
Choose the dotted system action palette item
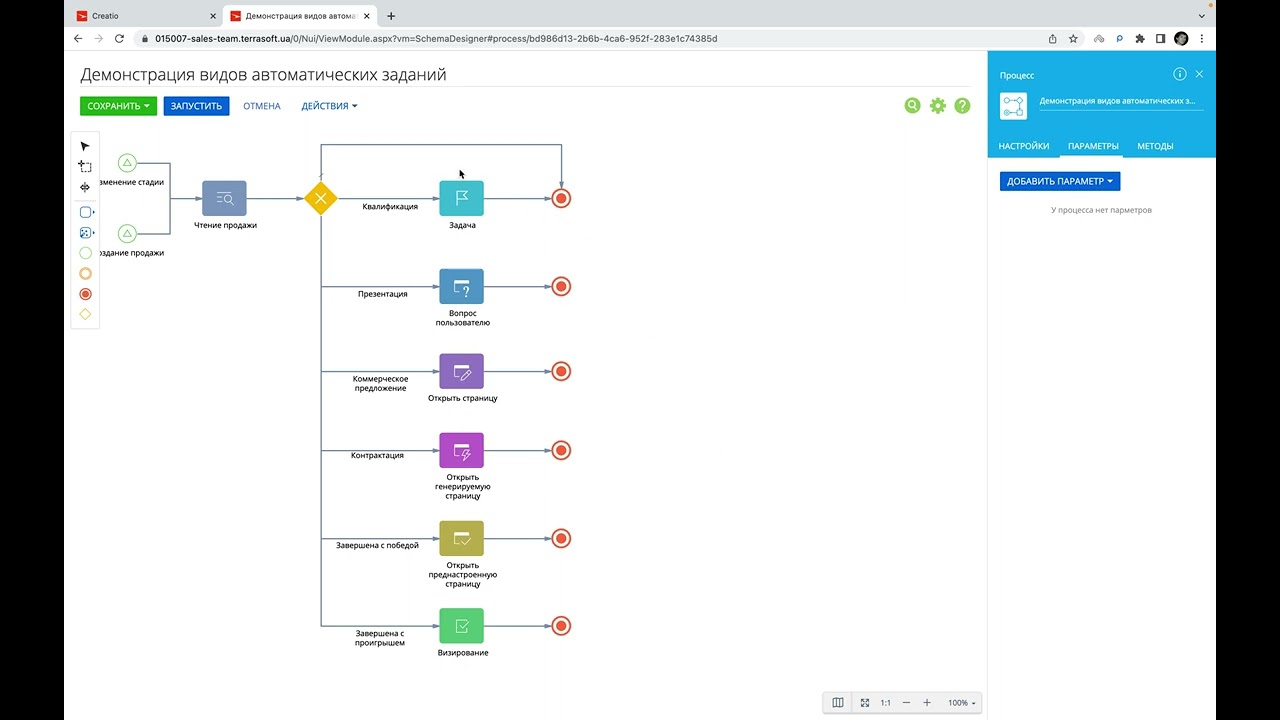click(x=86, y=233)
